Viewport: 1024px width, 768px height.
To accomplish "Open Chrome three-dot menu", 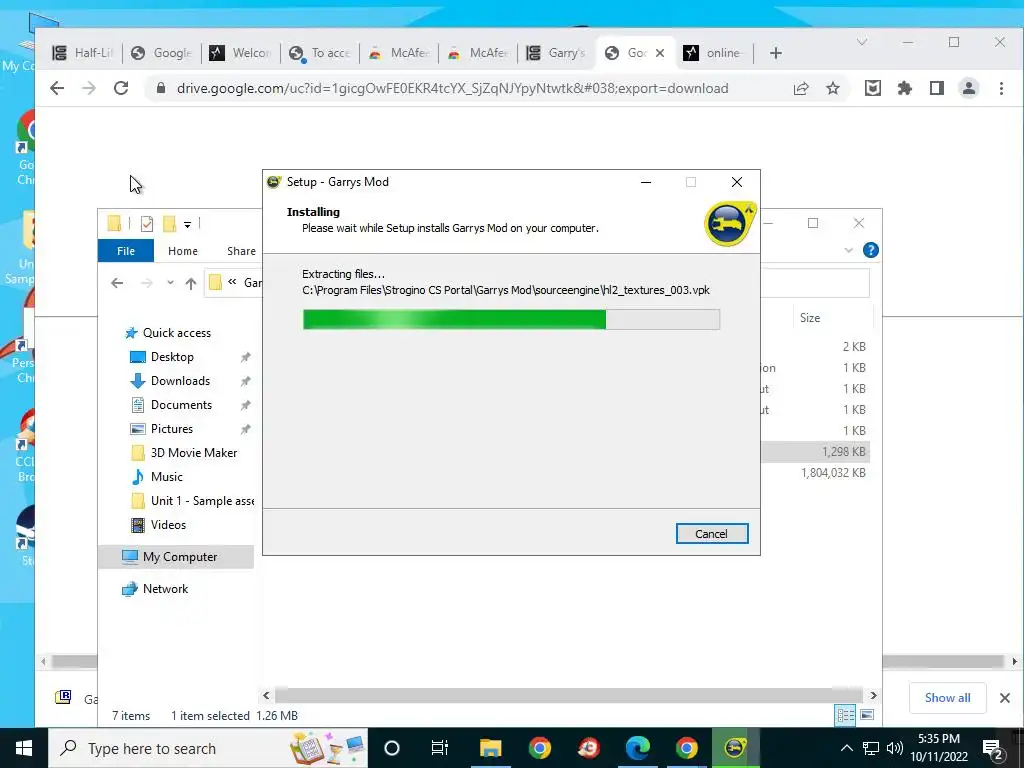I will coord(1001,88).
